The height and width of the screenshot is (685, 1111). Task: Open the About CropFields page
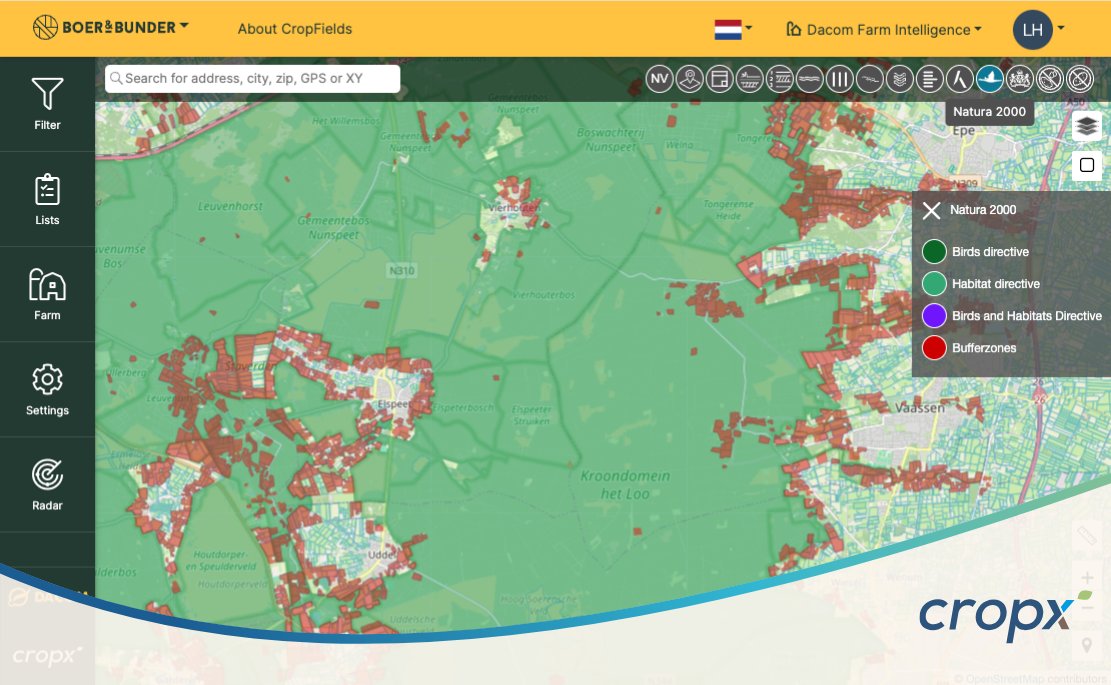click(295, 29)
